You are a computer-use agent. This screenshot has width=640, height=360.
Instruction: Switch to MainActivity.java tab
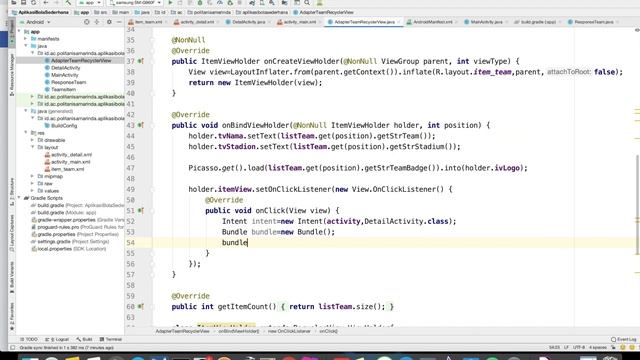pos(486,22)
